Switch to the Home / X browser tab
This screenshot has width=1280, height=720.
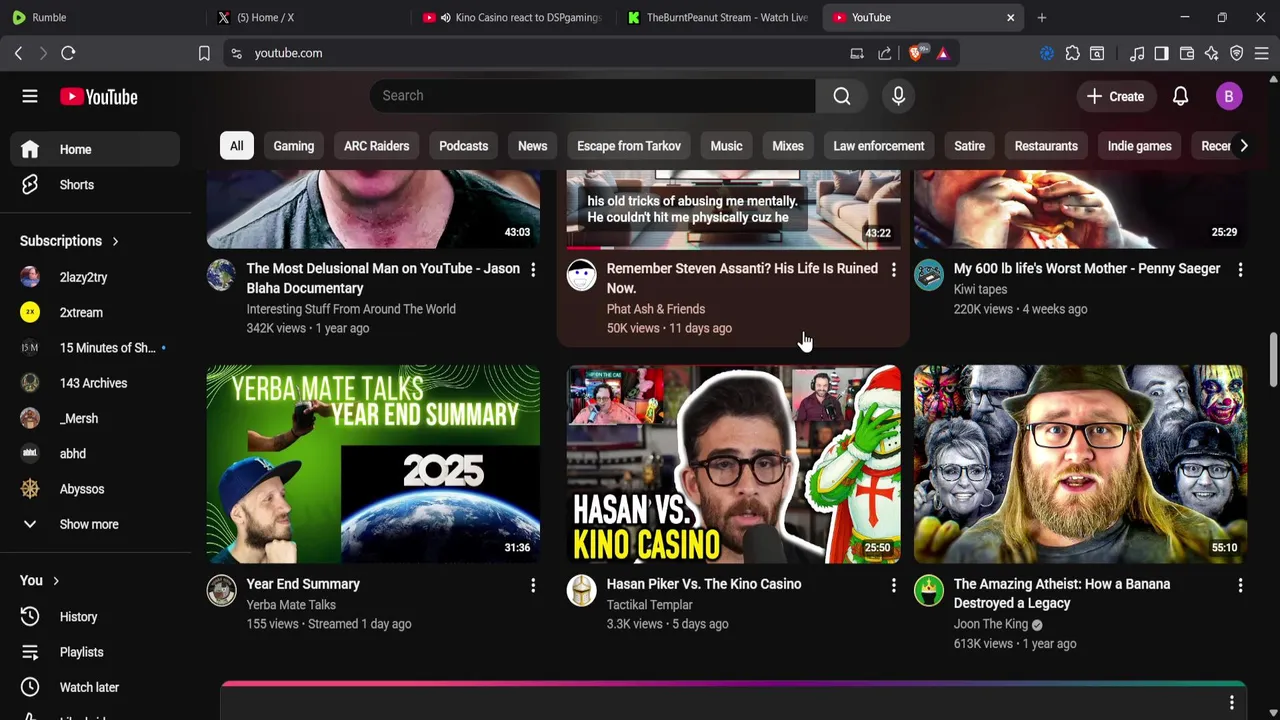(x=310, y=17)
